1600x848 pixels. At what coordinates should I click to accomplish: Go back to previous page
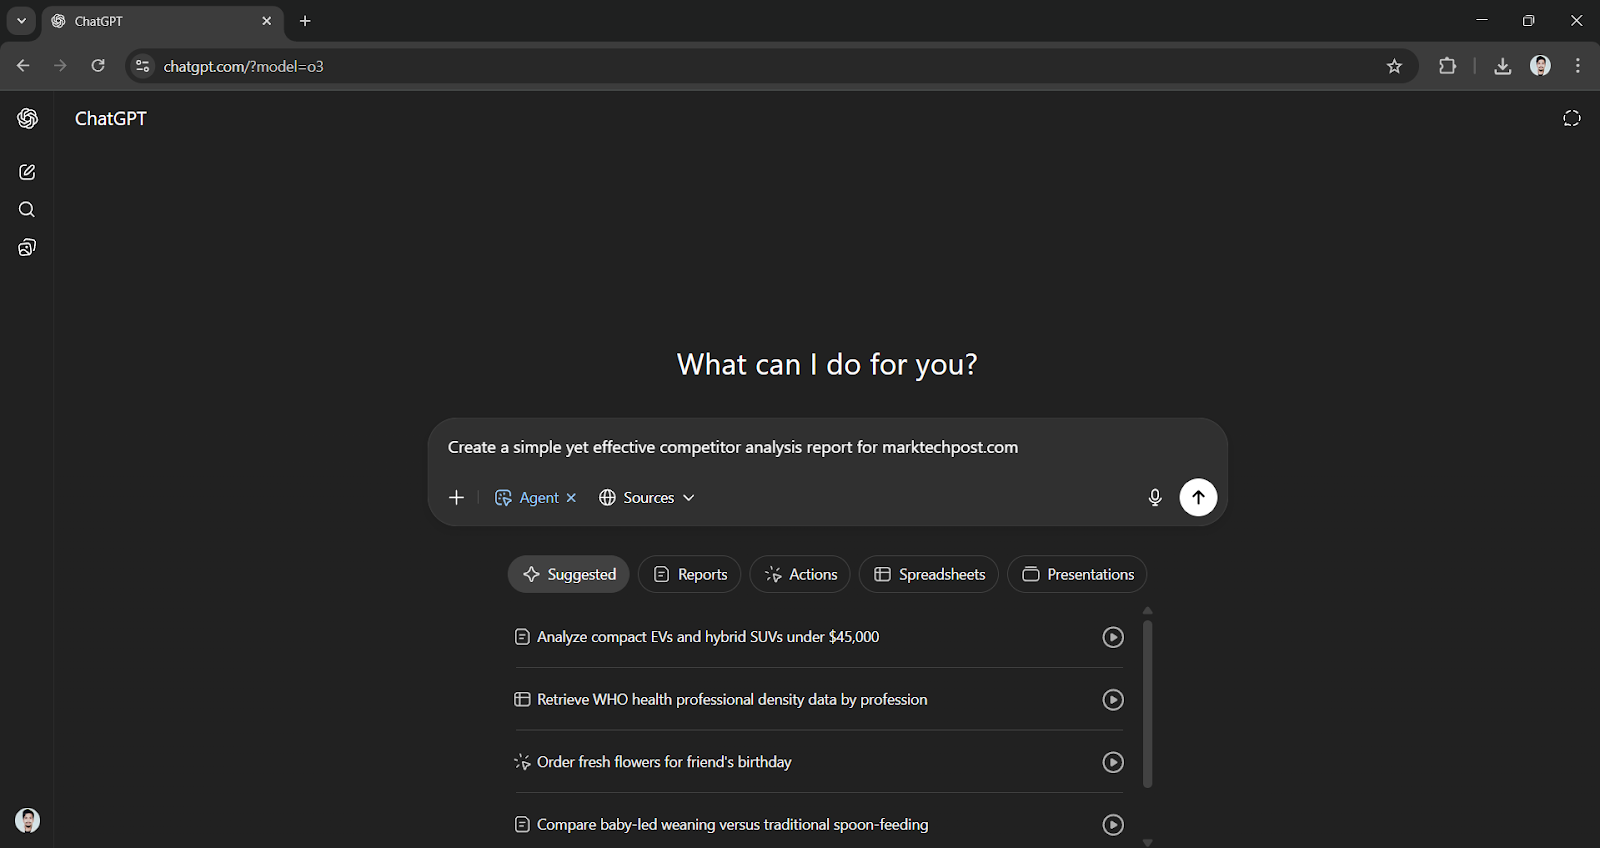pos(23,66)
